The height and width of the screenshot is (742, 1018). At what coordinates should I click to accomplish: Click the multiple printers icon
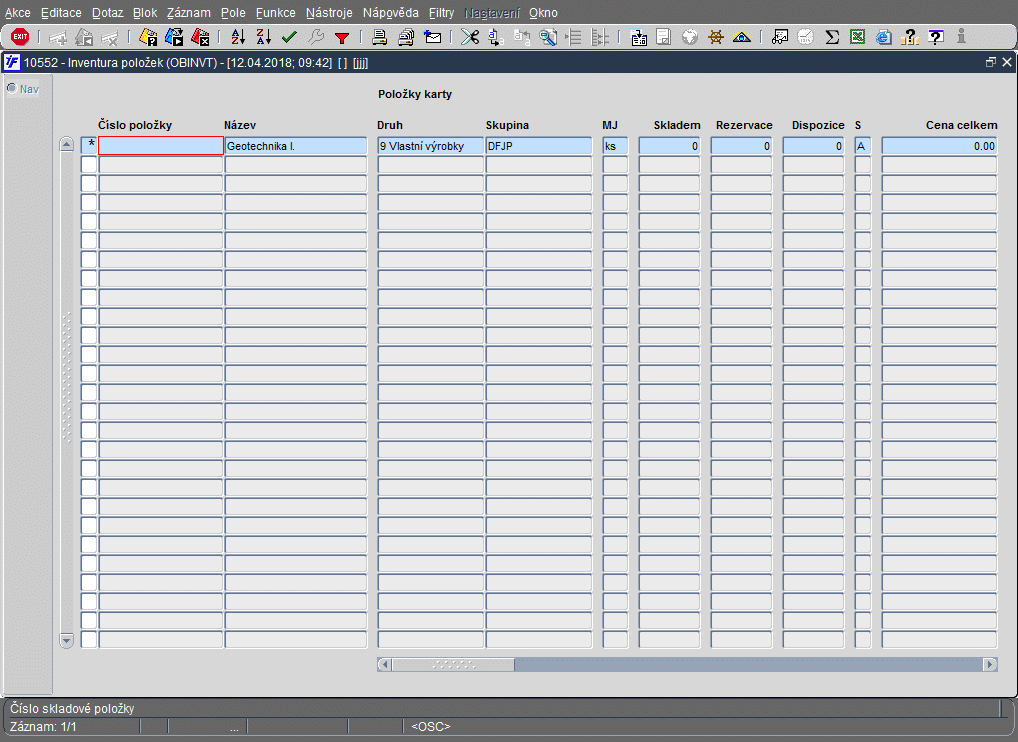(x=406, y=37)
